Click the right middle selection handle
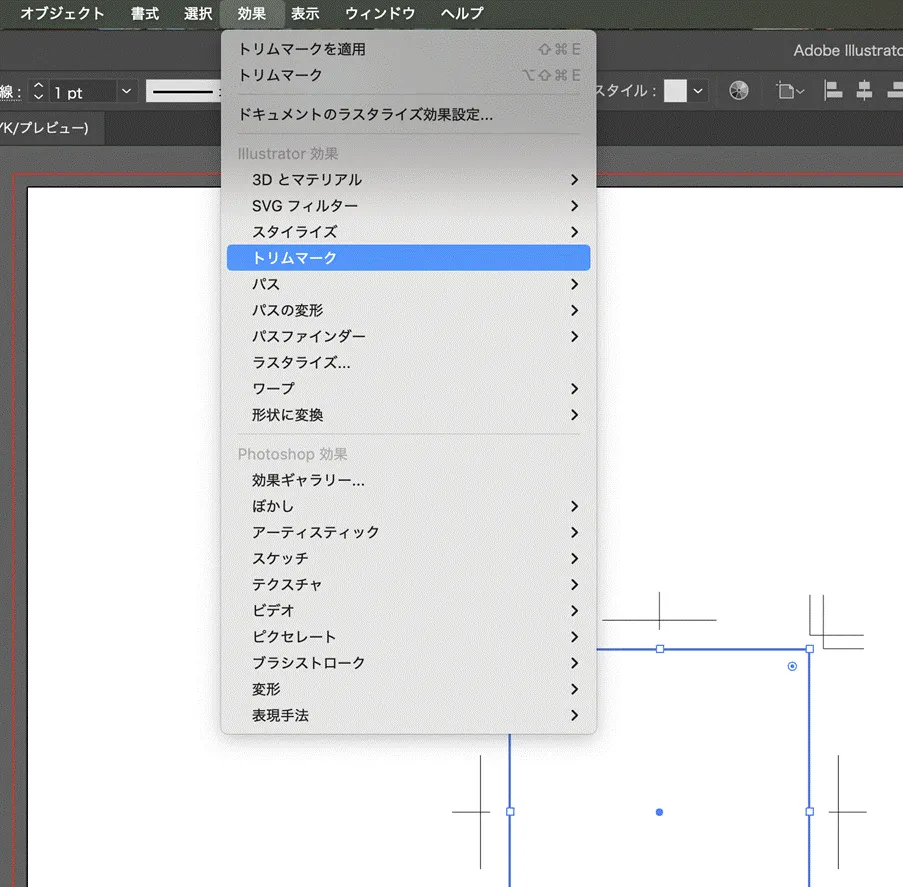 coord(810,812)
